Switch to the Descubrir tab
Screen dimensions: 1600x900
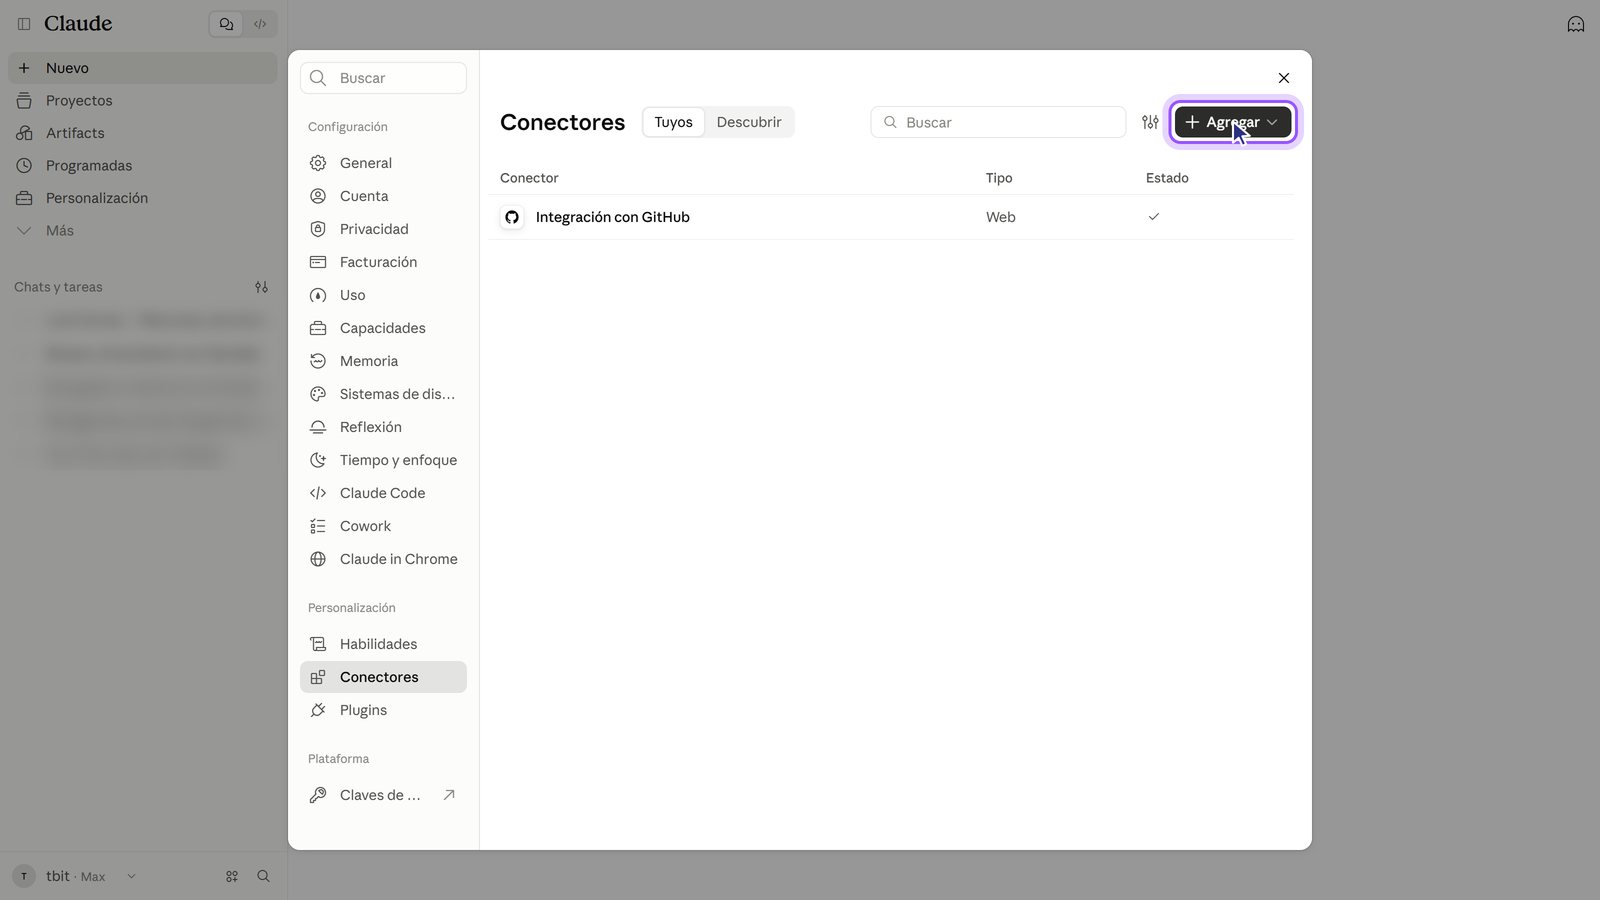749,122
